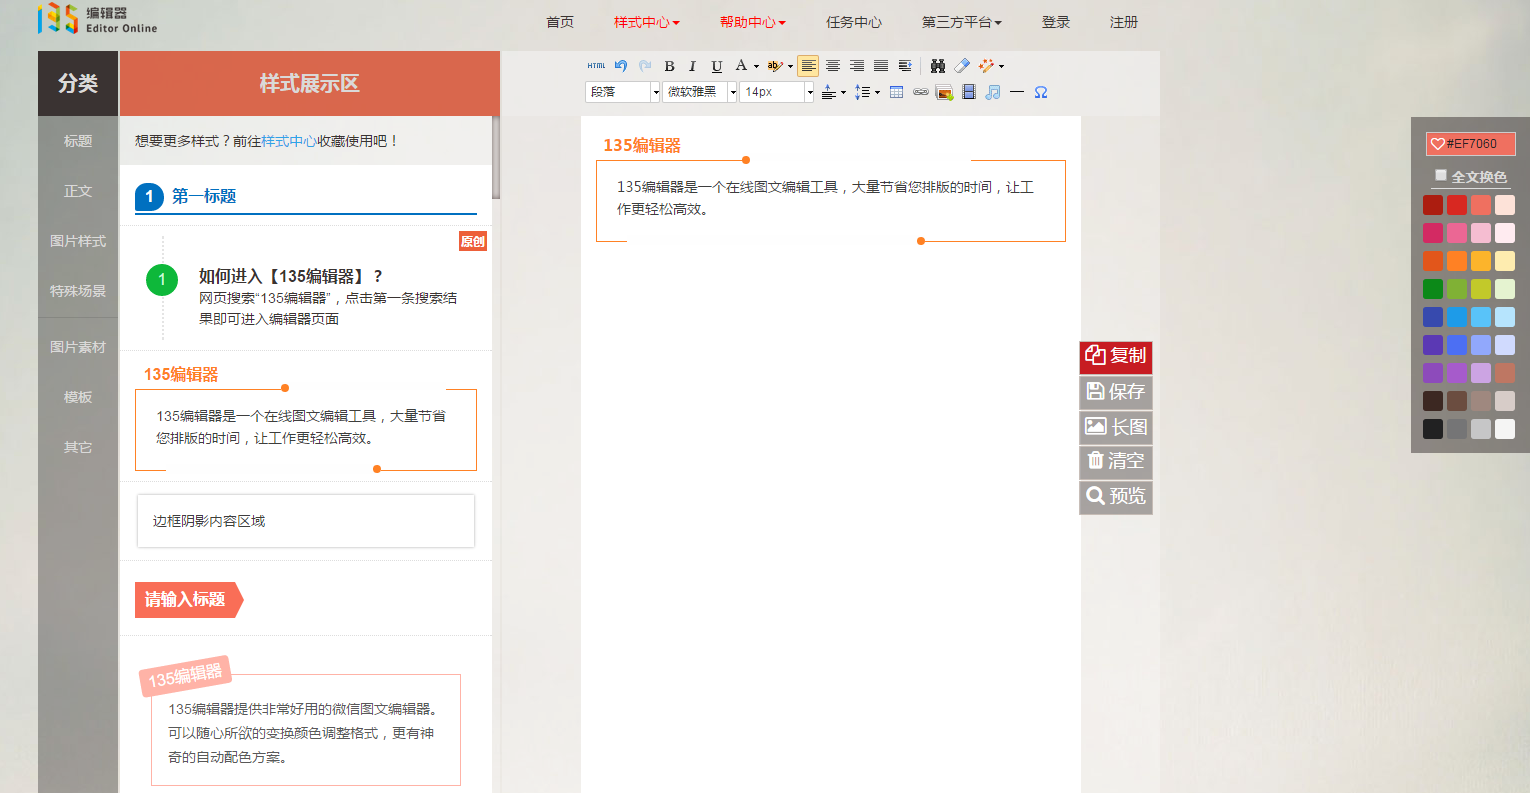Open the Find and Replace binoculars icon
Image resolution: width=1530 pixels, height=793 pixels.
939,65
